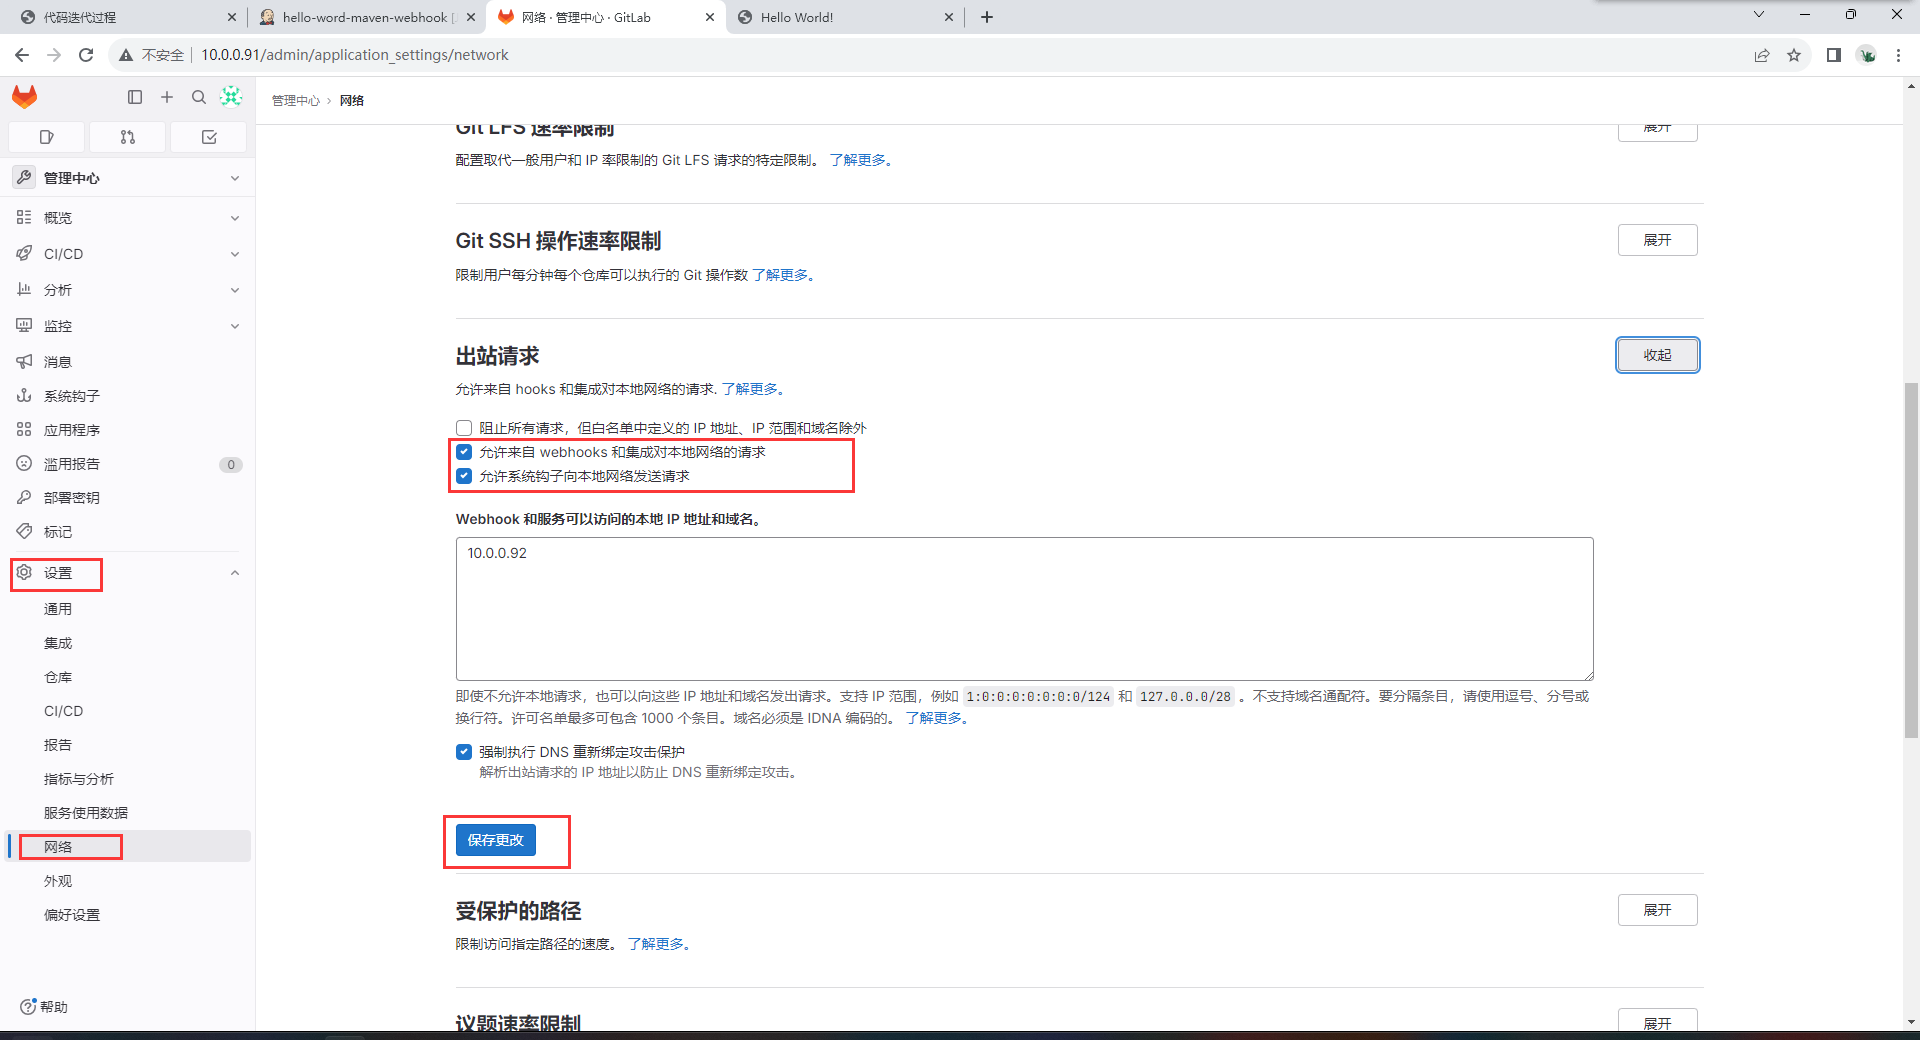This screenshot has width=1920, height=1040.
Task: Enable 阻止所有请求 checkbox
Action: pyautogui.click(x=464, y=428)
